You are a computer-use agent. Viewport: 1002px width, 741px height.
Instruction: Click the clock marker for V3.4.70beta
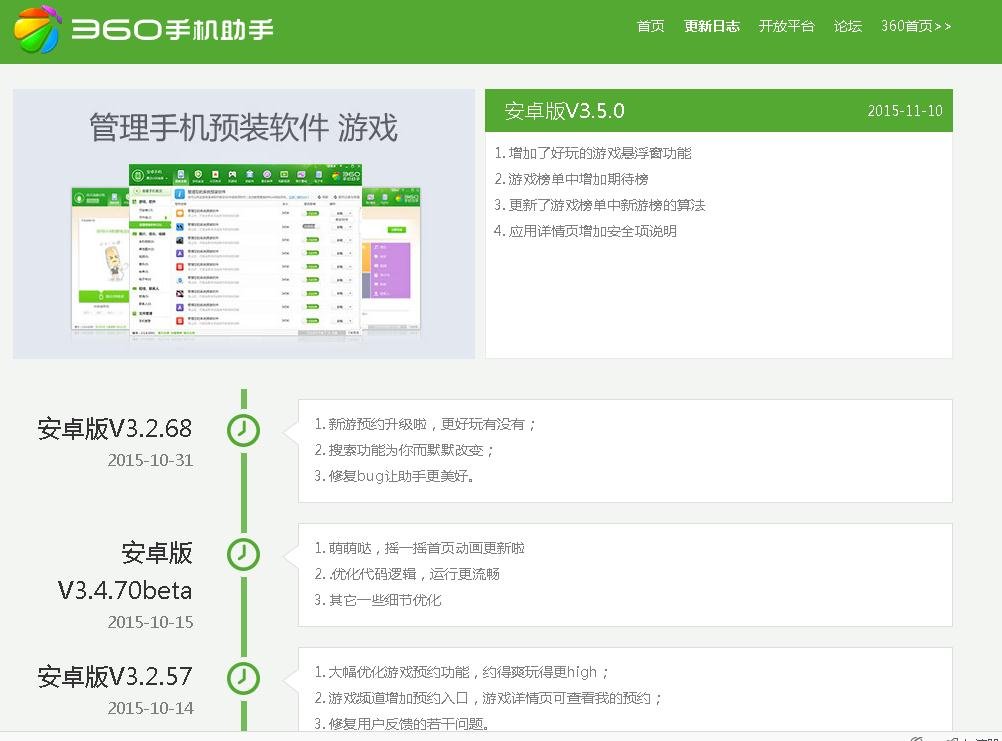pos(243,554)
